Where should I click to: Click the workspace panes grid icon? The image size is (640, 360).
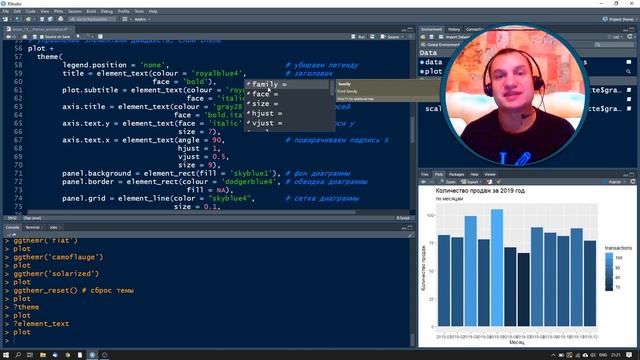pos(125,19)
